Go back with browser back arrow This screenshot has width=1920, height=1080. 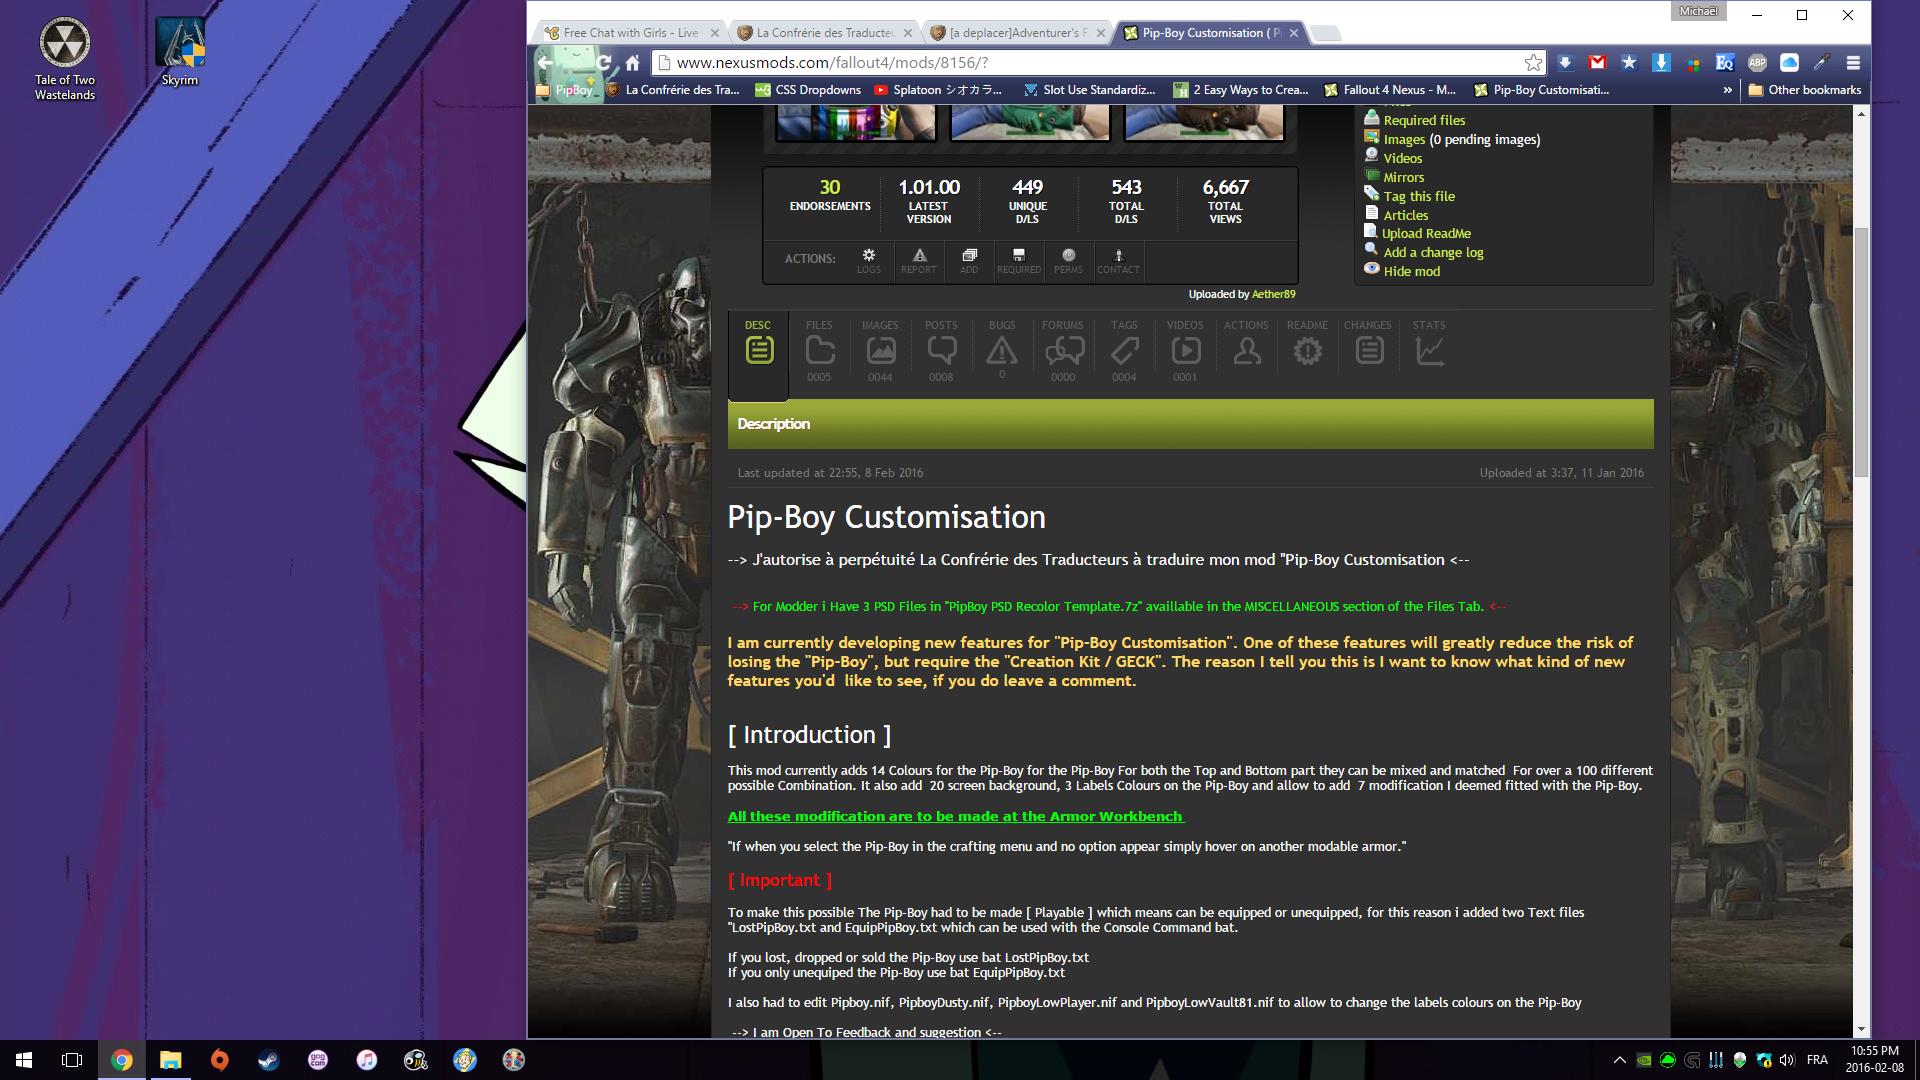click(545, 63)
